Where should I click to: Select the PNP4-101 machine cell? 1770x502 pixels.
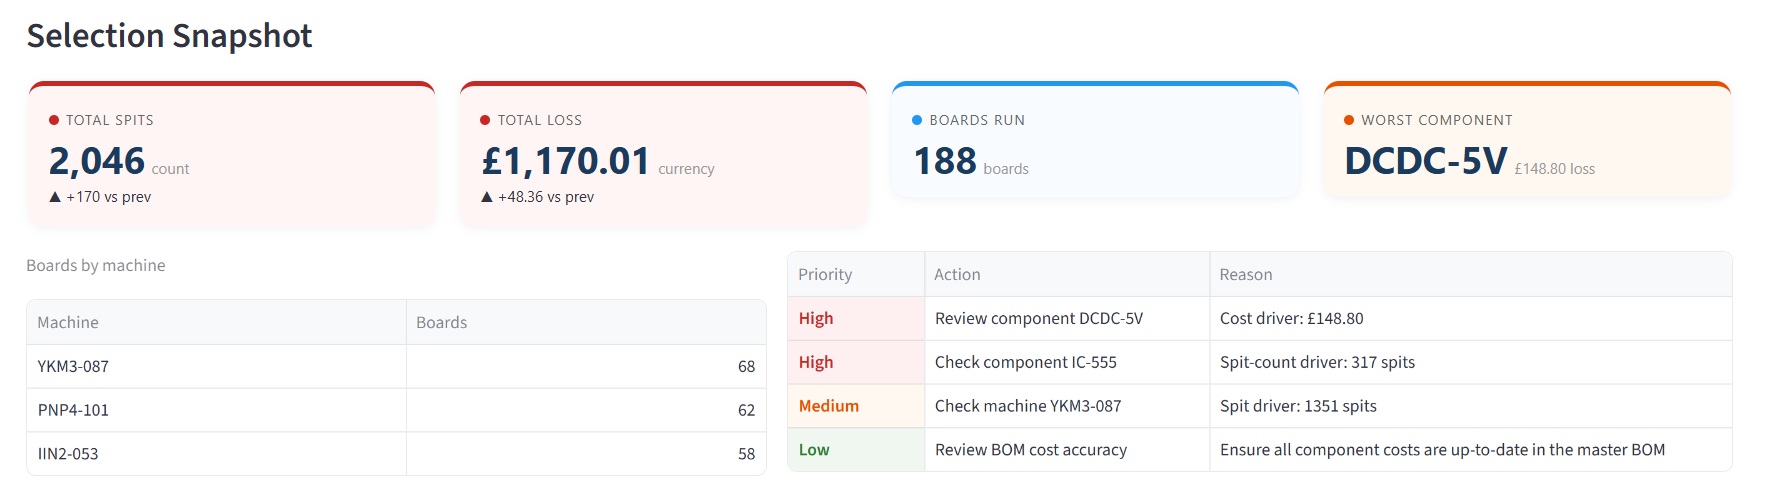click(217, 410)
